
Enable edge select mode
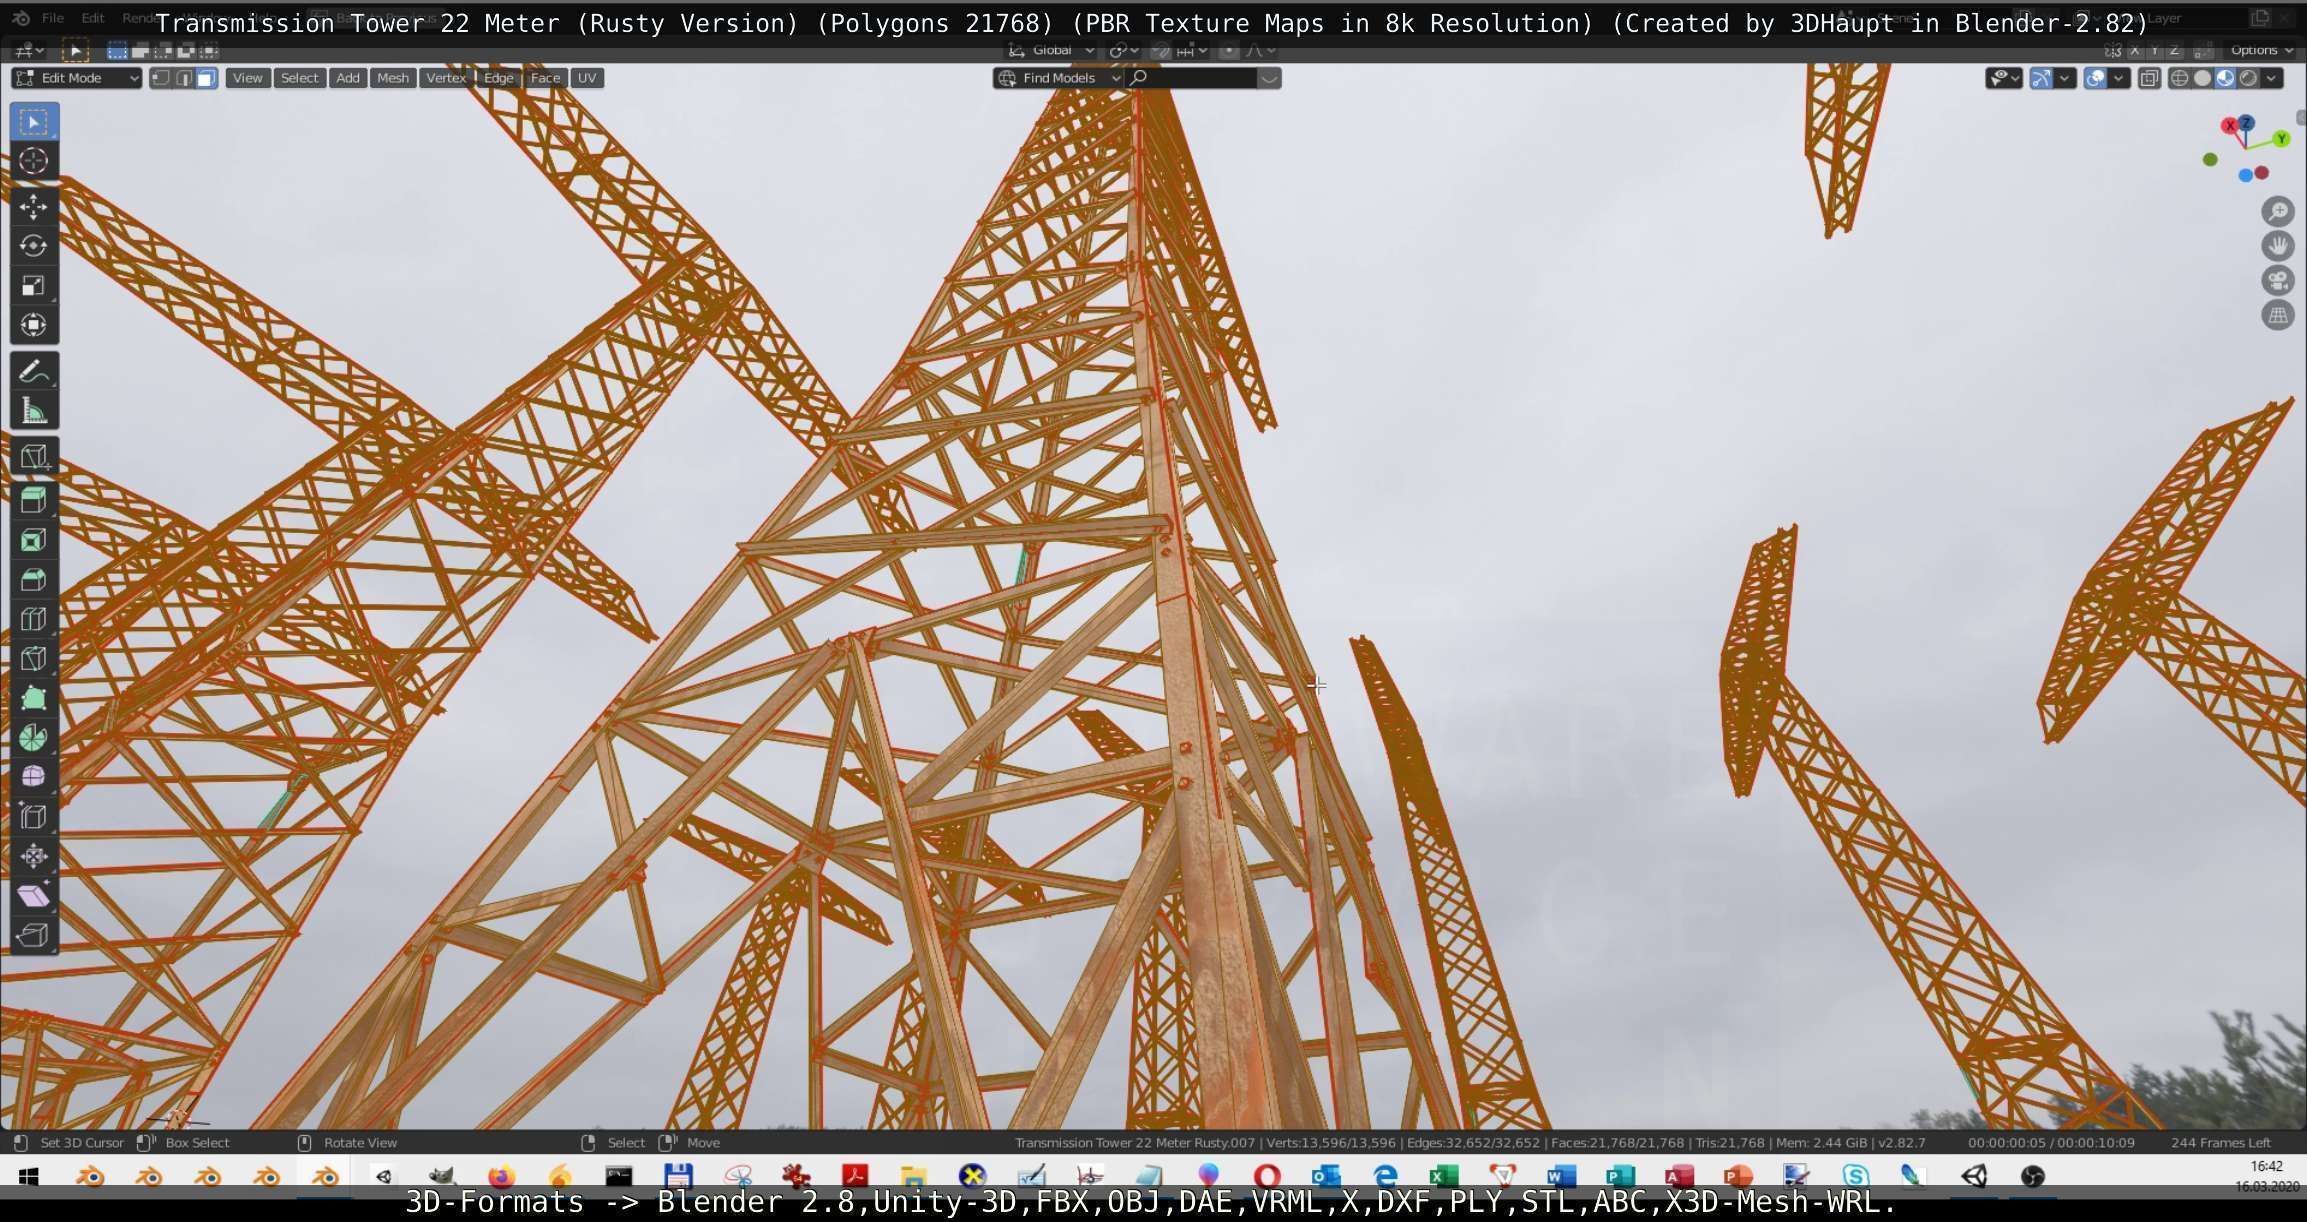click(184, 78)
